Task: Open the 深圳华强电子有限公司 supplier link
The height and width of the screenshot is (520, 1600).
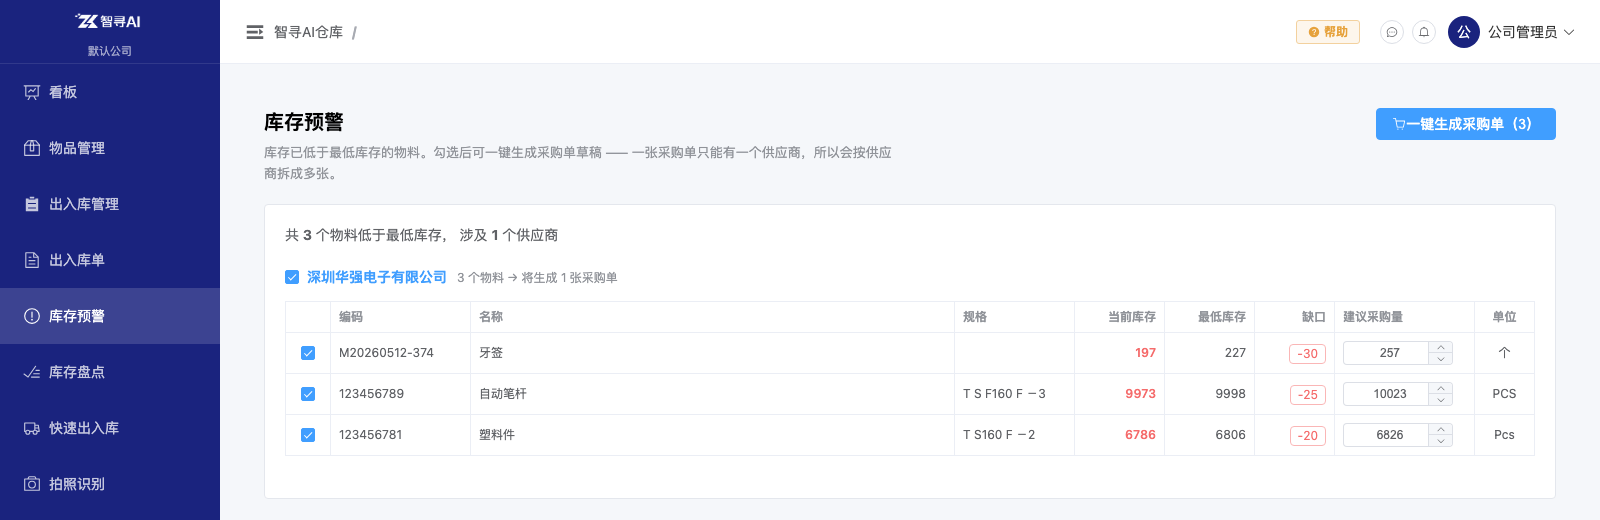Action: [x=377, y=277]
